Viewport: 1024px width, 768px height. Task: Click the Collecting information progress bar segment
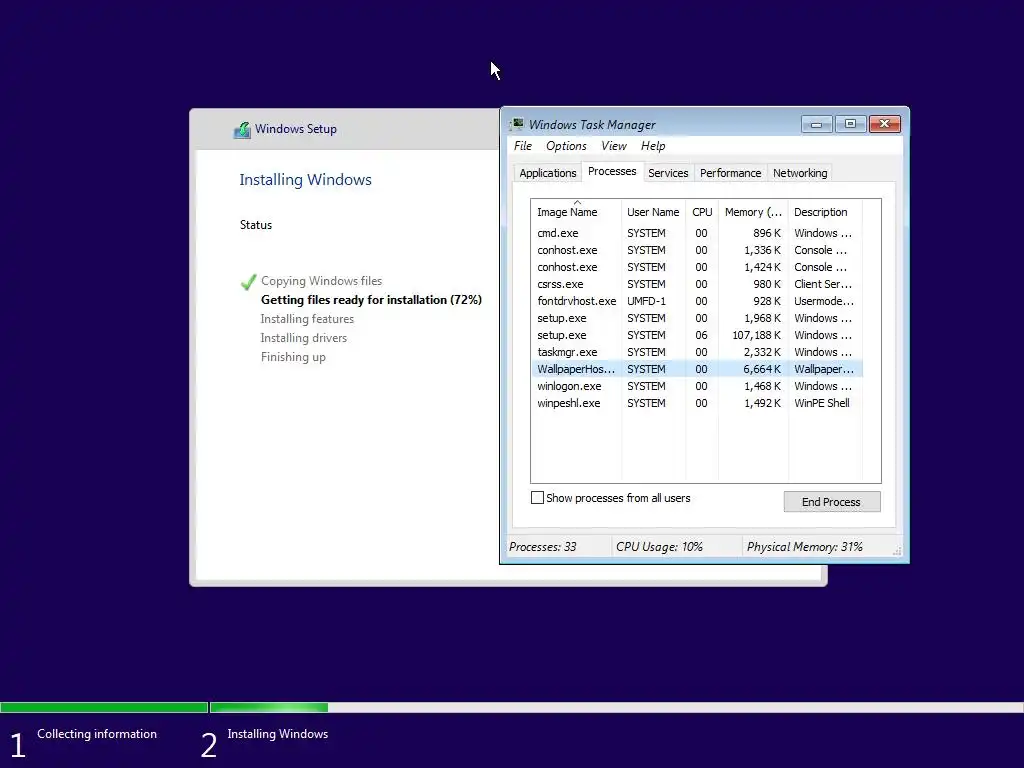pyautogui.click(x=104, y=707)
